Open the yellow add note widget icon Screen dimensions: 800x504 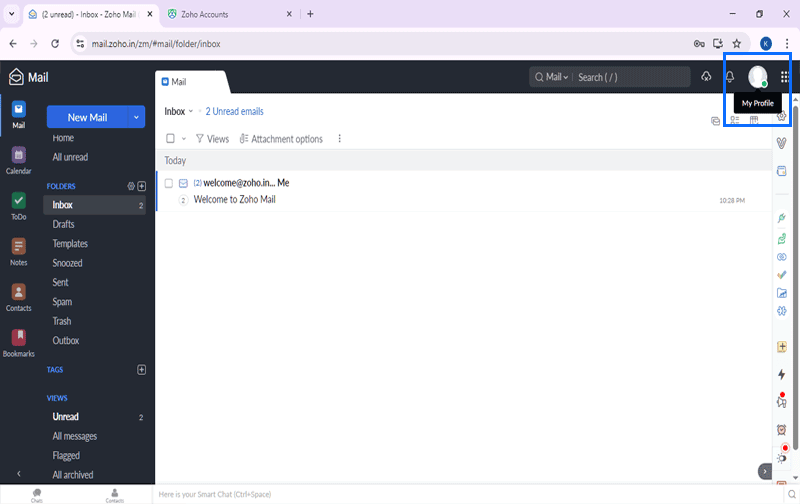(781, 347)
